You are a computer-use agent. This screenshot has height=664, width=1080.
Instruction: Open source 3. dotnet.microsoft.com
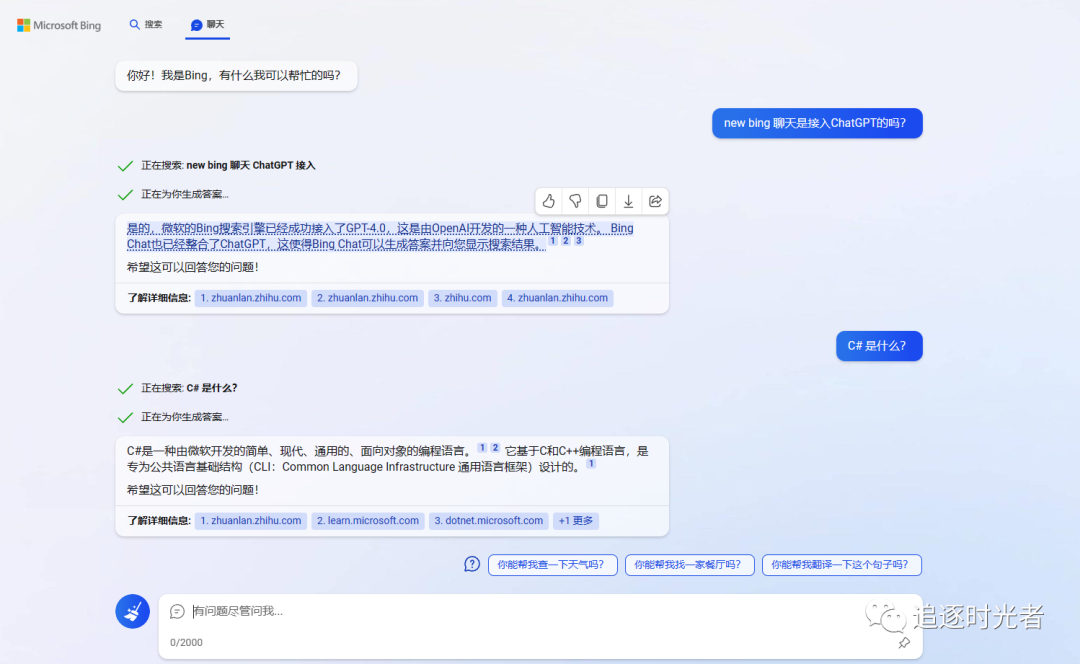pyautogui.click(x=488, y=521)
